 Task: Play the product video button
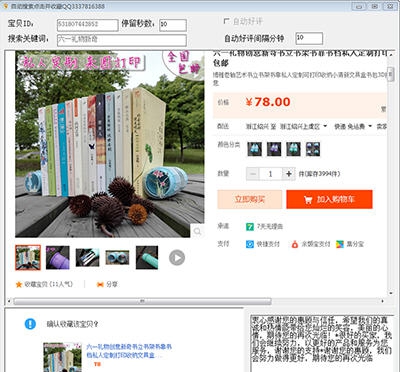(x=177, y=258)
